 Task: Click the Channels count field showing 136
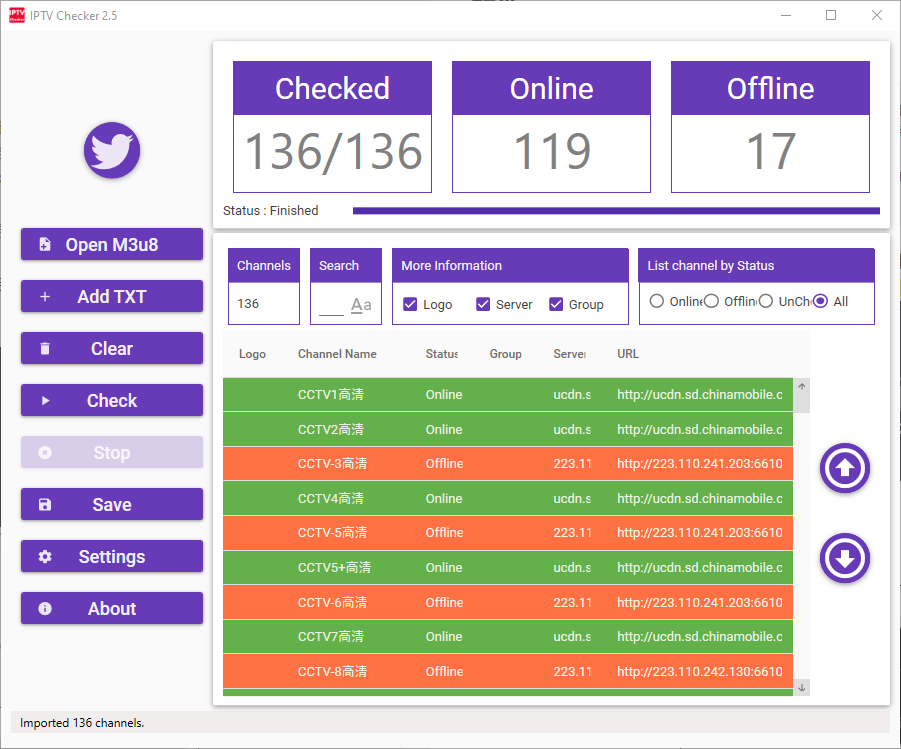264,304
